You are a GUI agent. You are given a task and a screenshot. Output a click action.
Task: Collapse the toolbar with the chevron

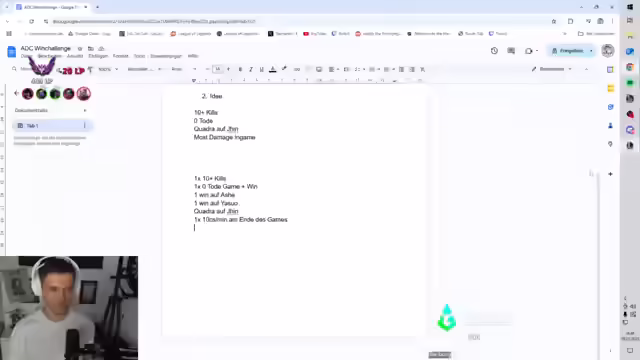pyautogui.click(x=586, y=69)
